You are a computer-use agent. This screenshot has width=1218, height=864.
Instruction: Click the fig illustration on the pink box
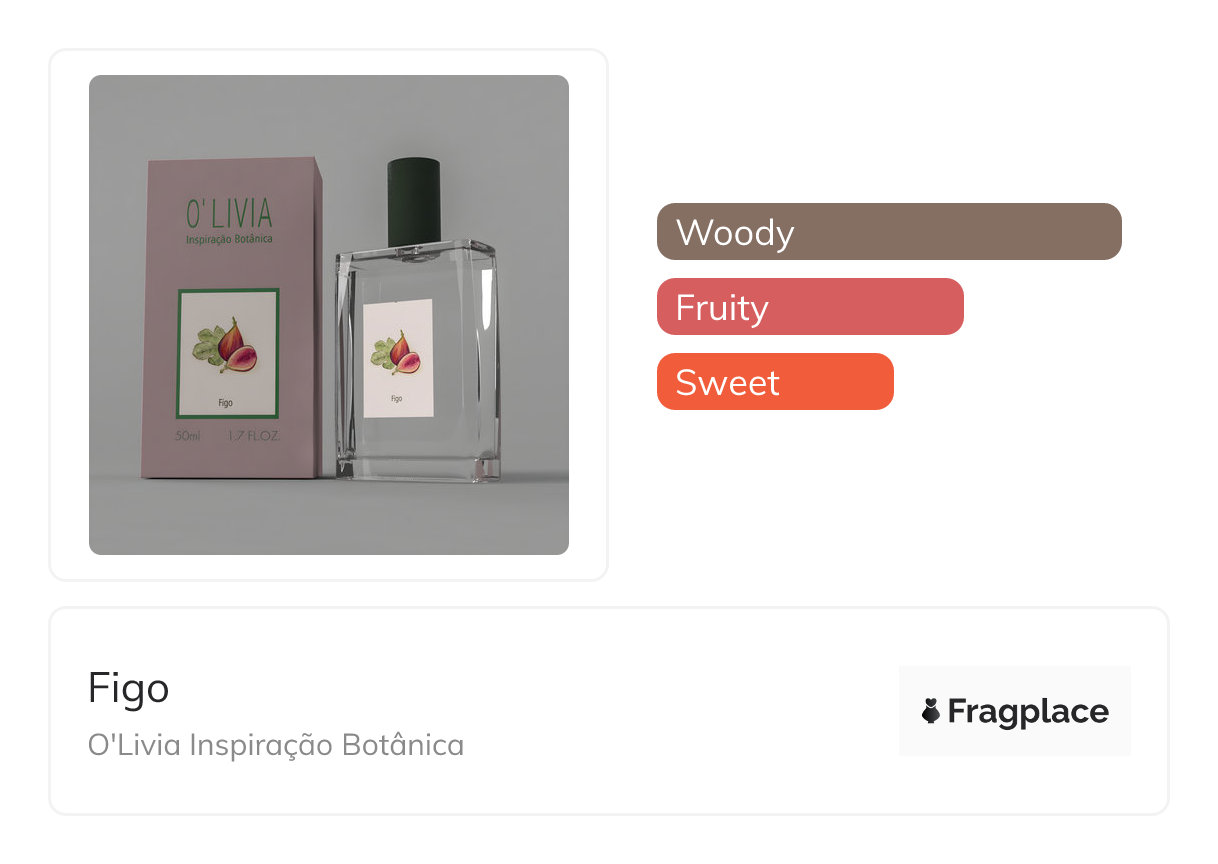point(228,346)
